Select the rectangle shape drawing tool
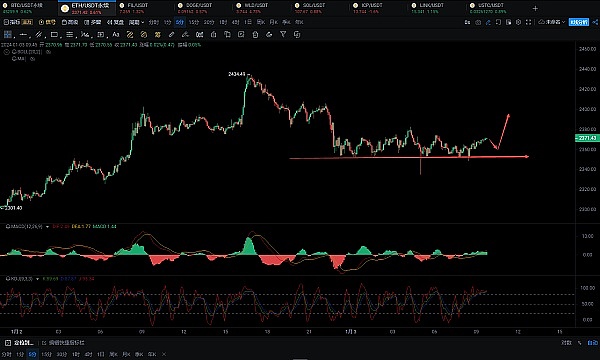 [x=54, y=35]
